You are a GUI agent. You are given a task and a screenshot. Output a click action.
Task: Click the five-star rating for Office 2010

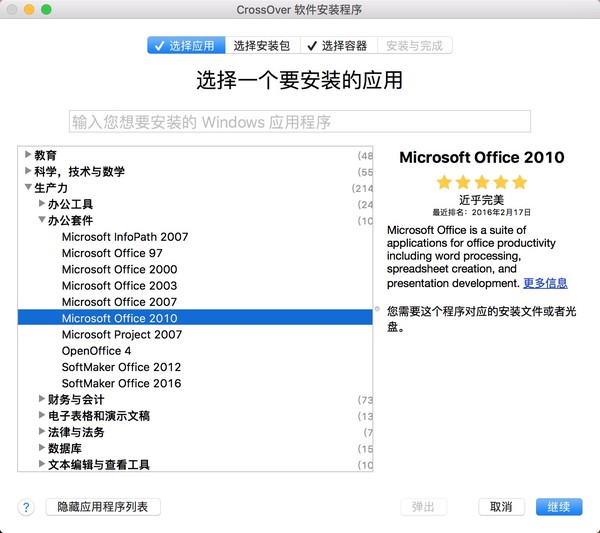481,182
